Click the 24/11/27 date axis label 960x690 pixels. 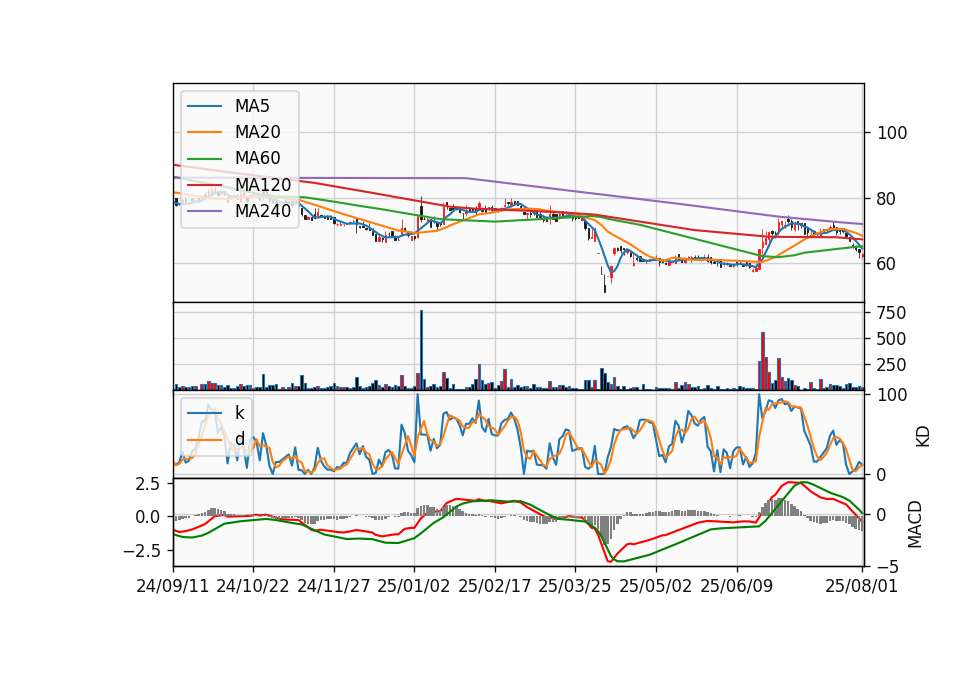coord(334,586)
